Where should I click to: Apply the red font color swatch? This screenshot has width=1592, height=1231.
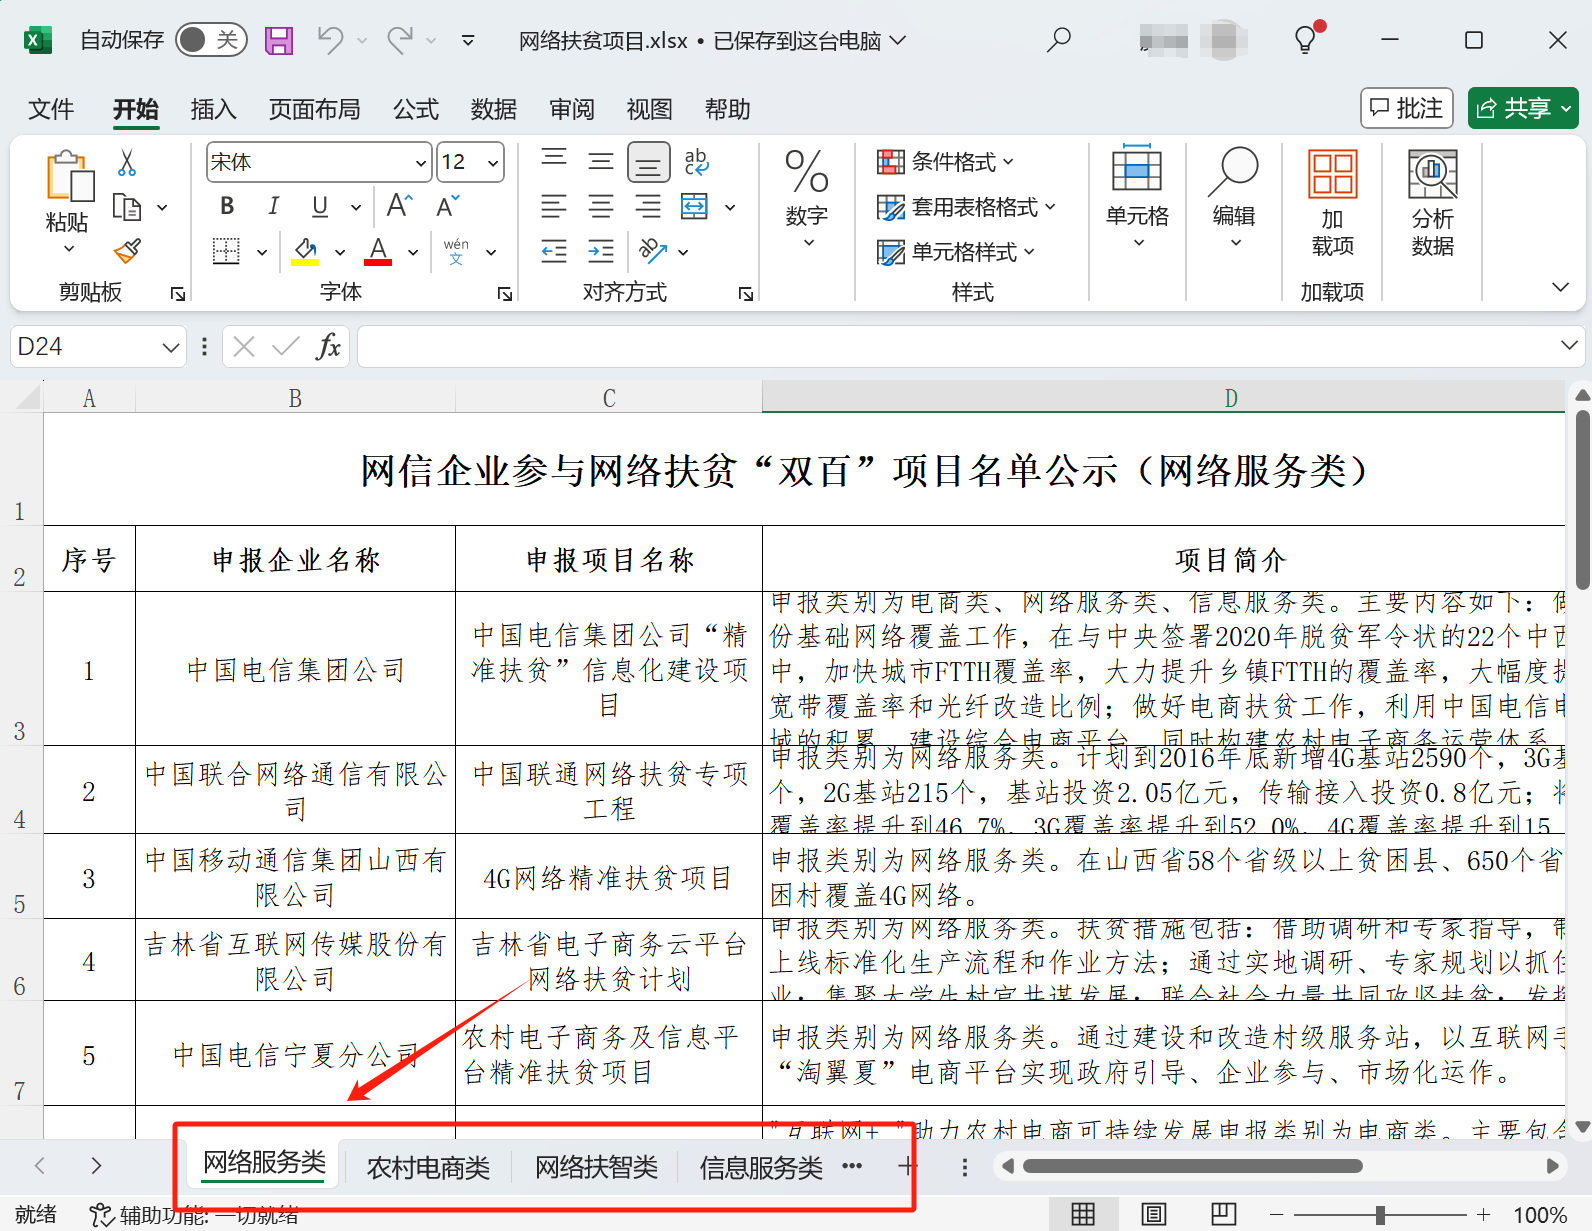(x=378, y=251)
